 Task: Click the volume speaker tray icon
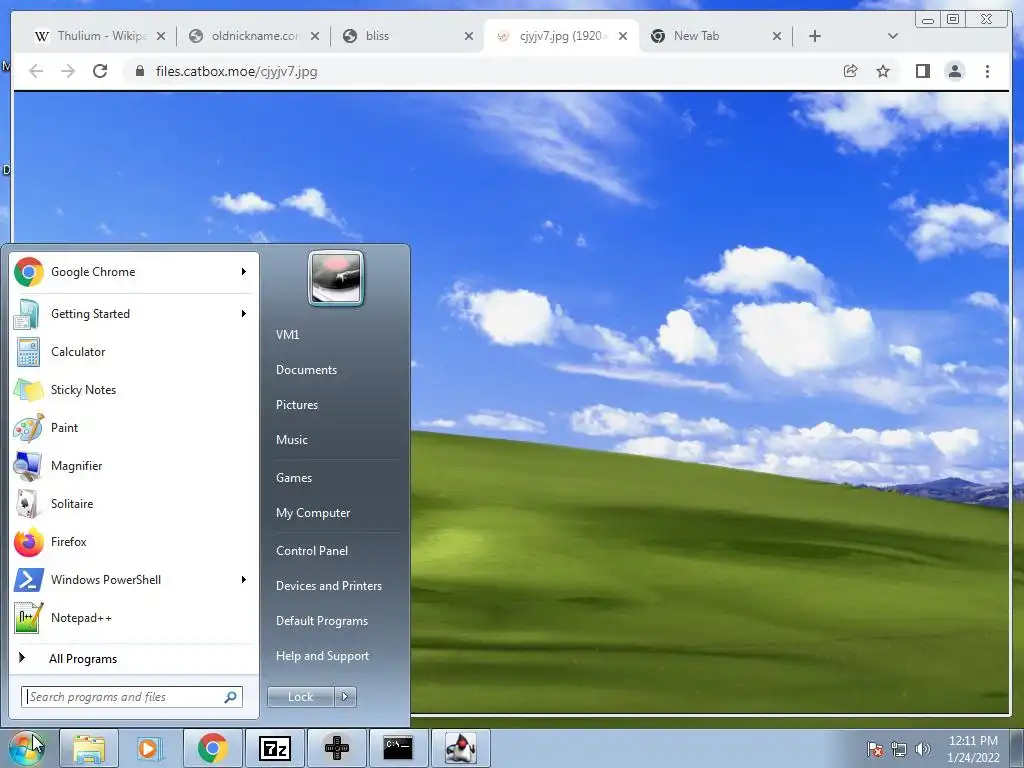[923, 749]
